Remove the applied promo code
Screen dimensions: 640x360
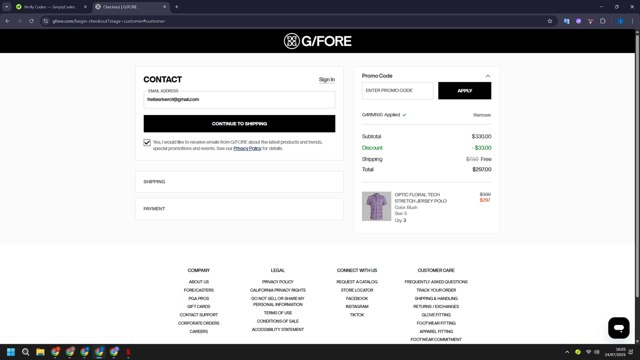tap(482, 115)
